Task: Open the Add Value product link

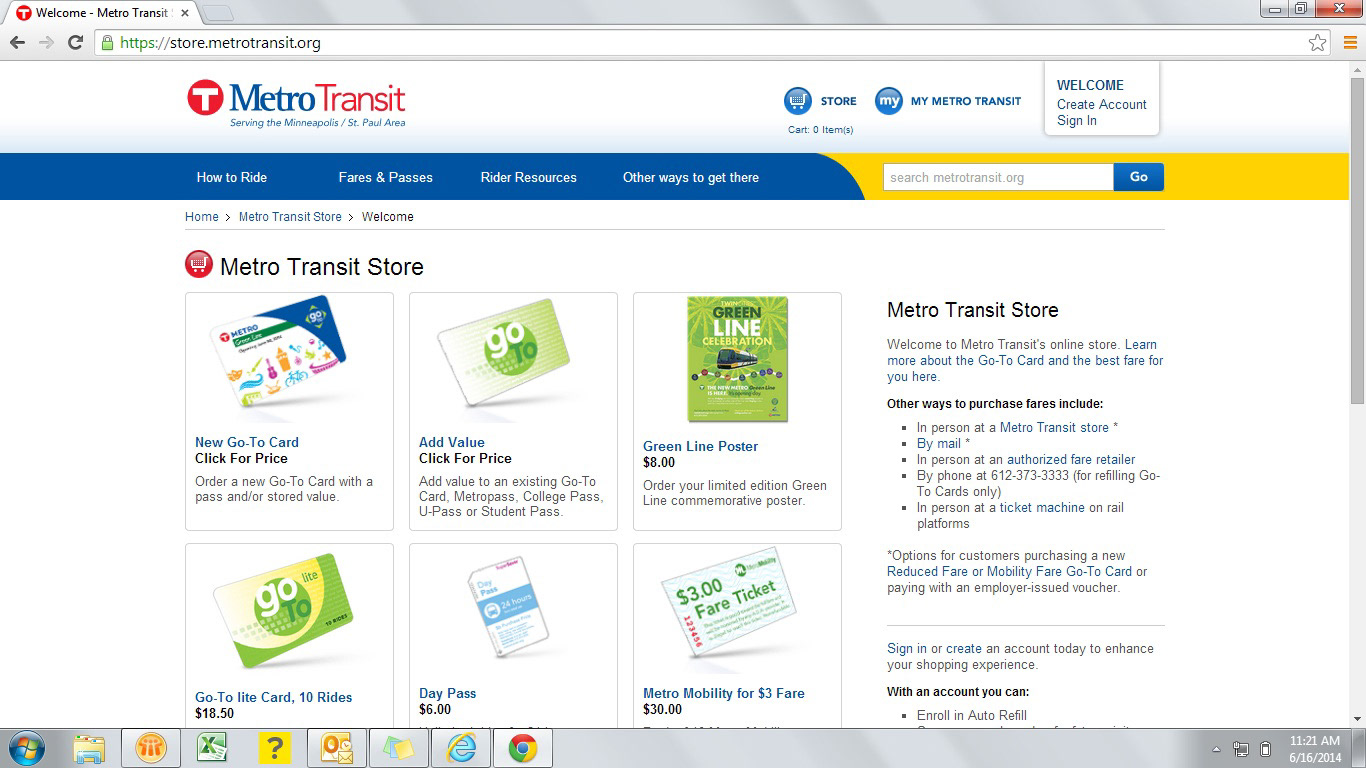Action: click(452, 442)
